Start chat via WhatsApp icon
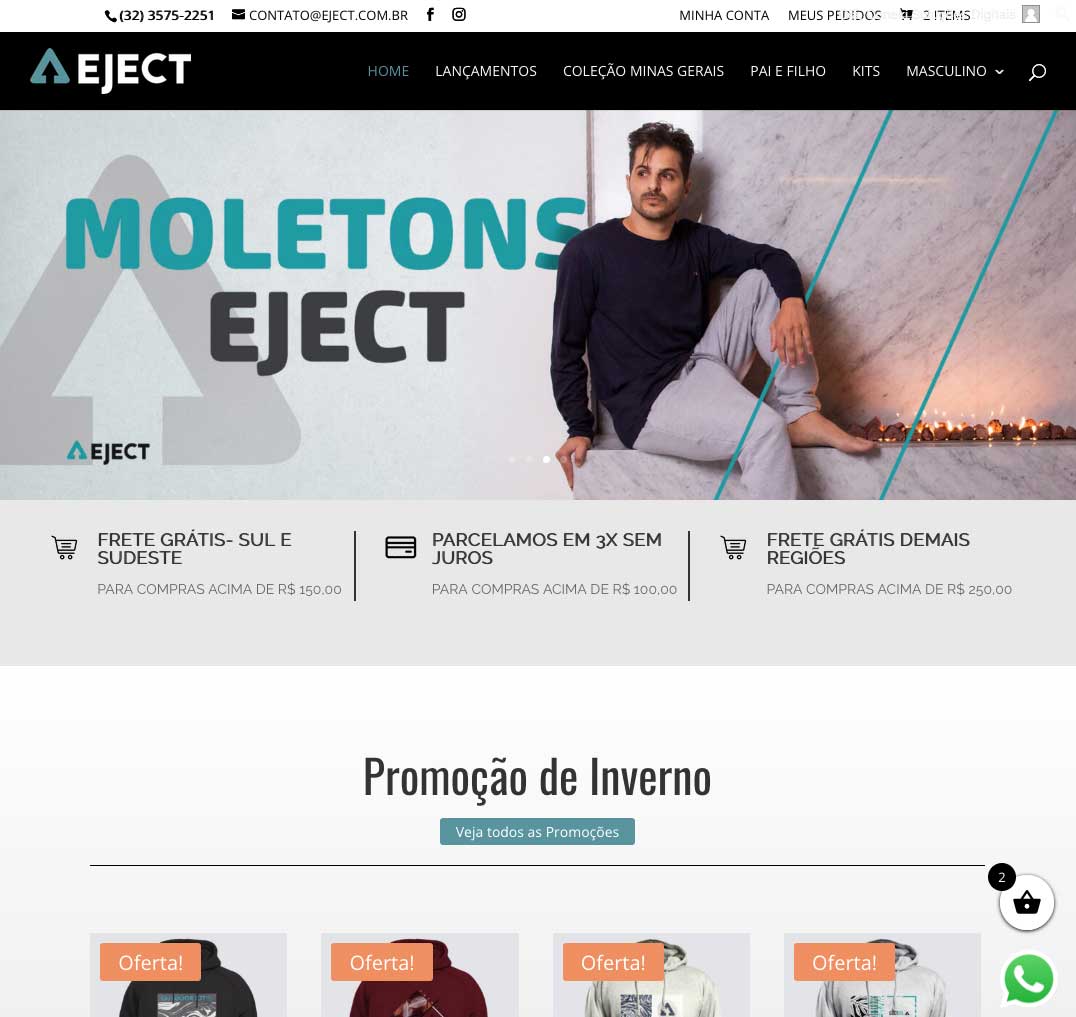Screen dimensions: 1076x1017 tap(1028, 979)
